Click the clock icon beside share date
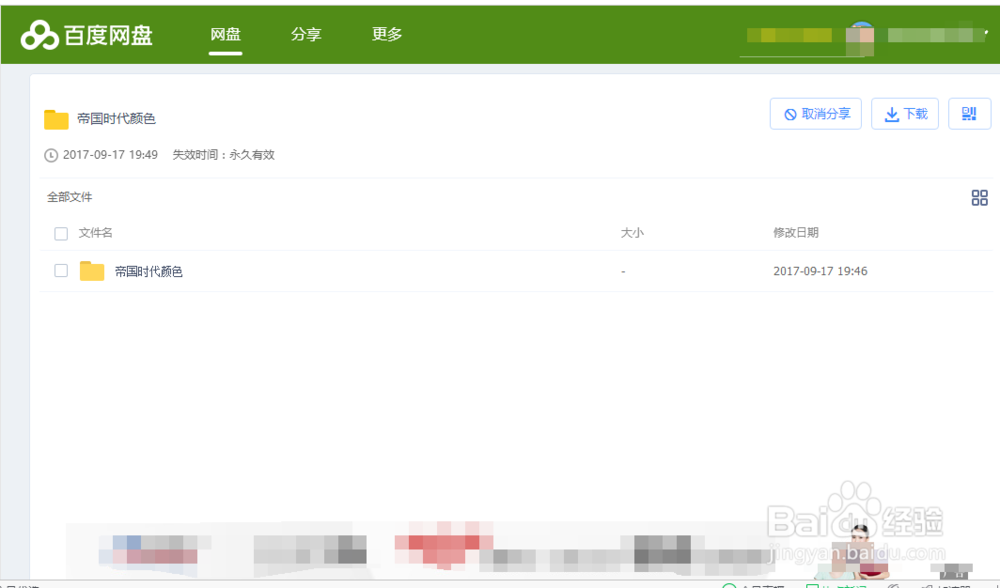1000x588 pixels. click(x=51, y=155)
